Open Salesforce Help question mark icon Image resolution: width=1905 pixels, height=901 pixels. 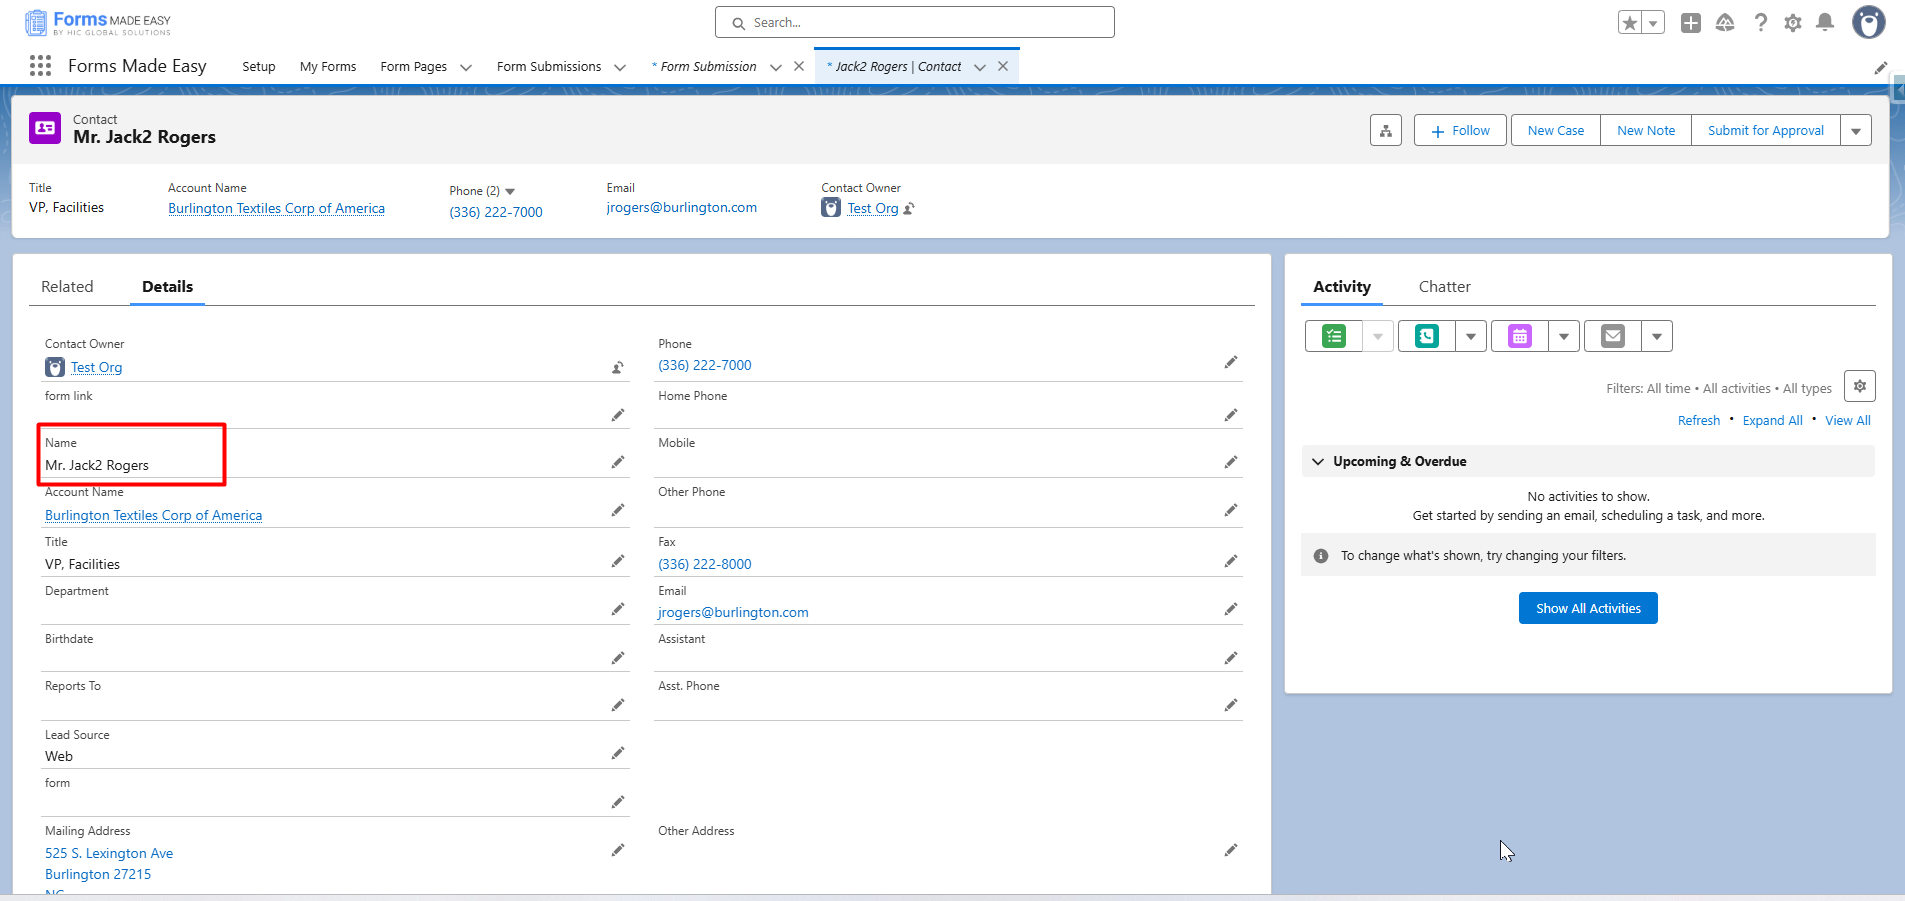[x=1761, y=23]
